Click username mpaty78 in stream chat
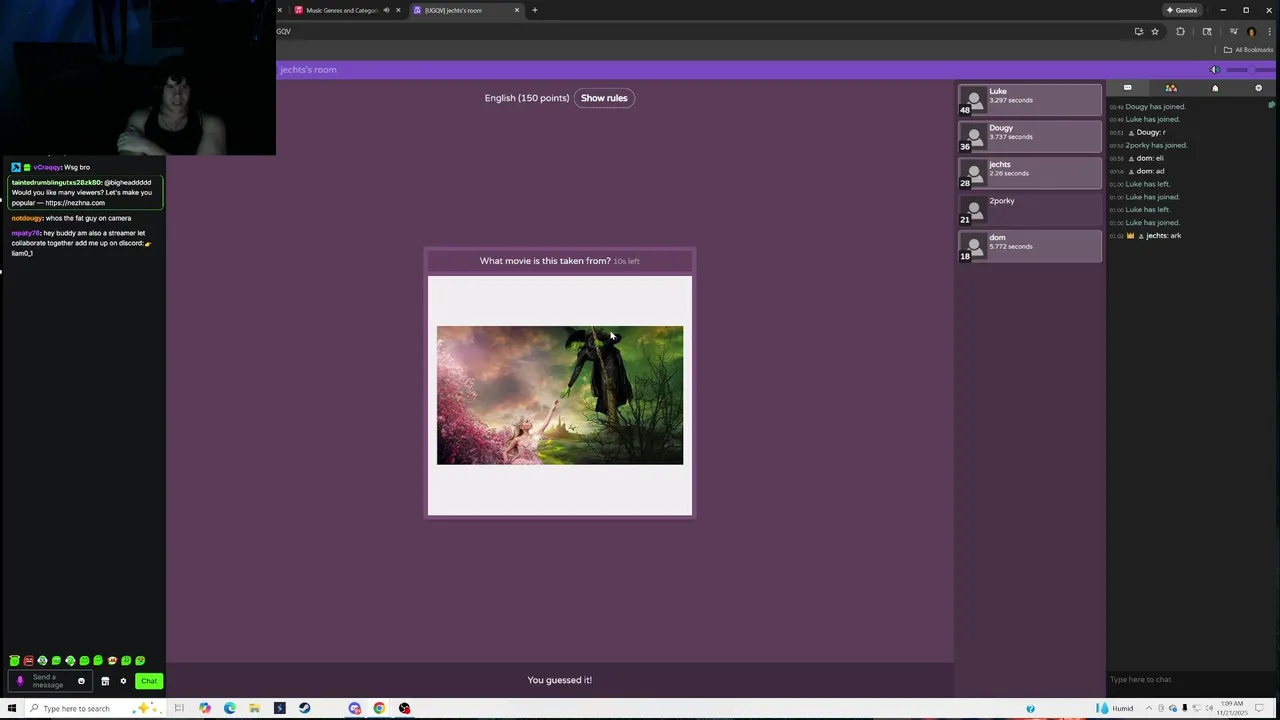This screenshot has height=720, width=1280. click(x=26, y=233)
